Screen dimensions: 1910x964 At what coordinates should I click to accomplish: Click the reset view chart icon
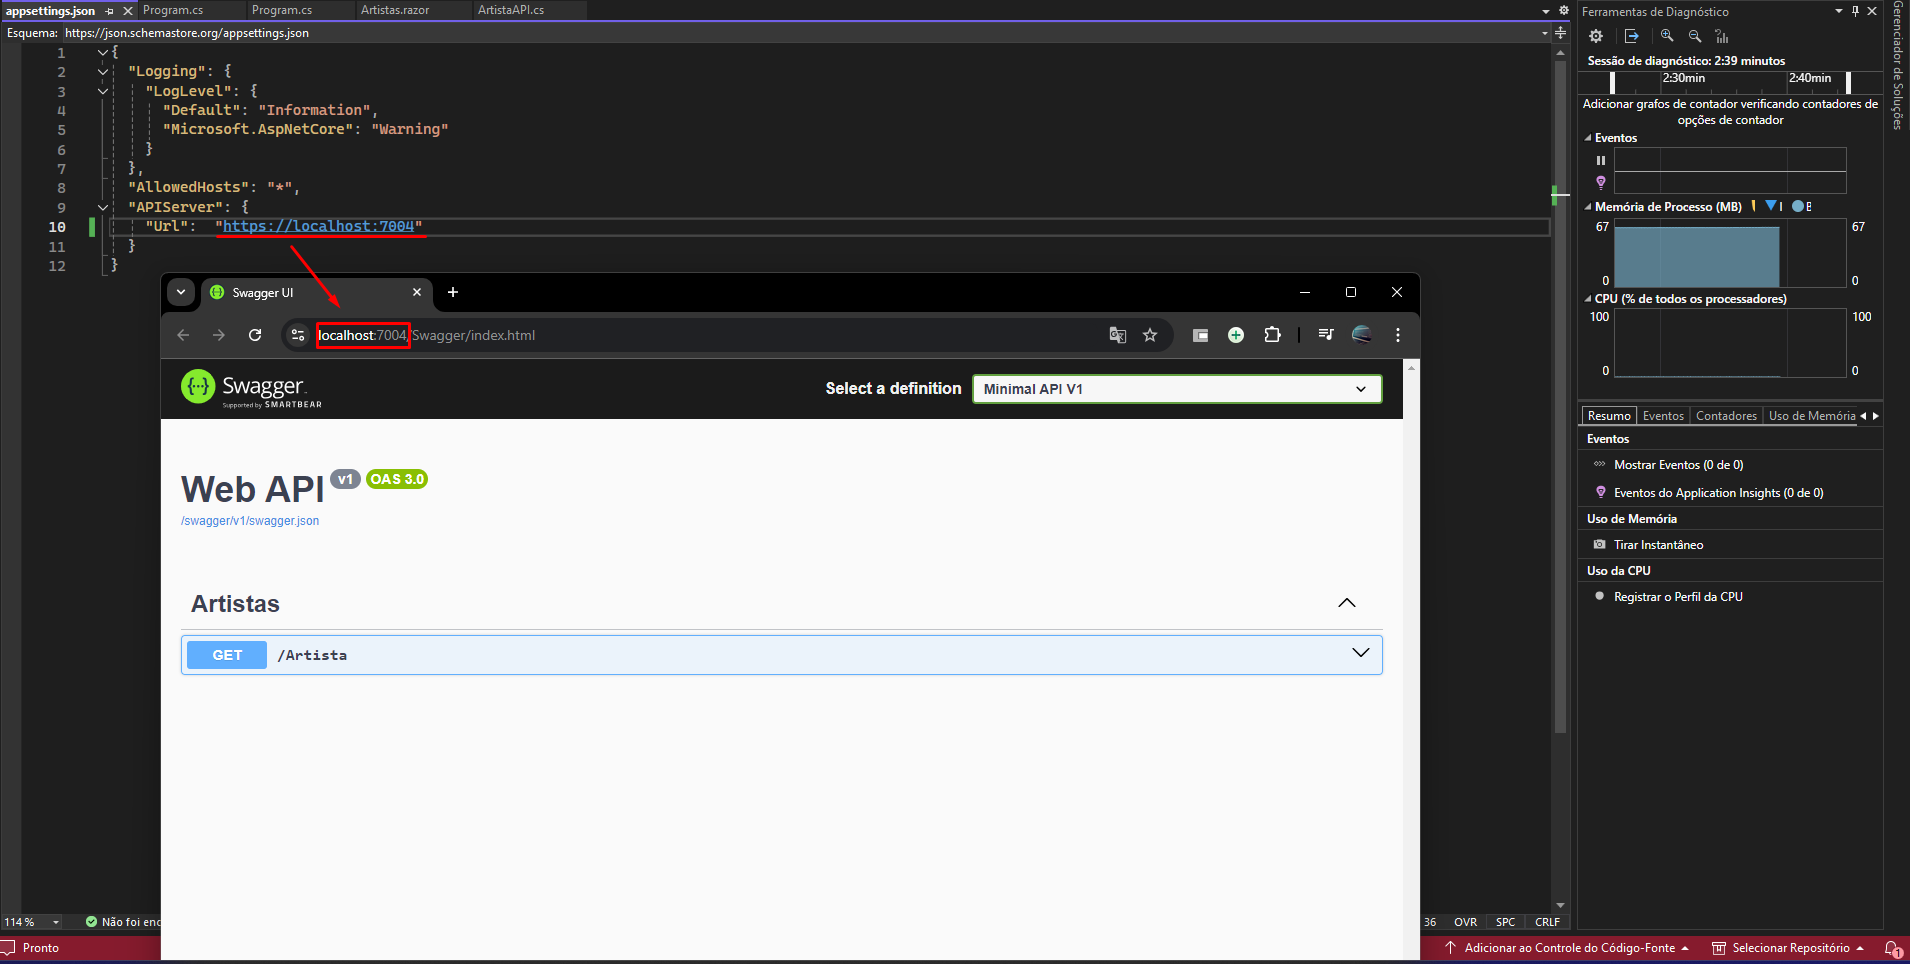[x=1722, y=36]
